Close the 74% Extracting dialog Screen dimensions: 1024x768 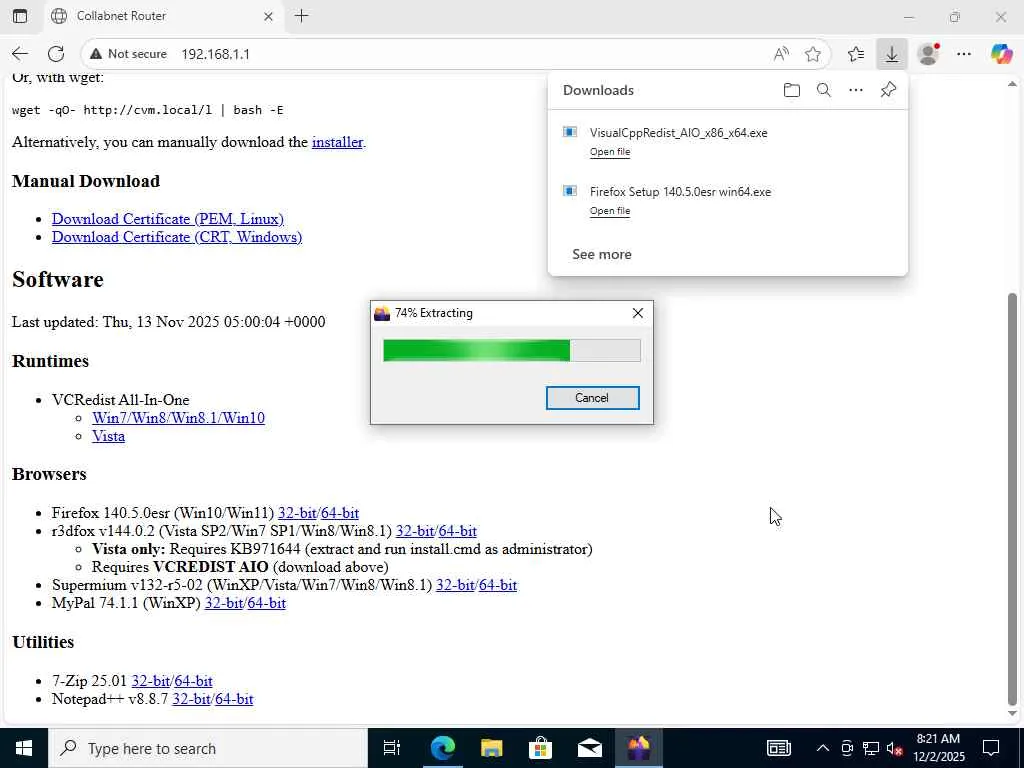[638, 313]
